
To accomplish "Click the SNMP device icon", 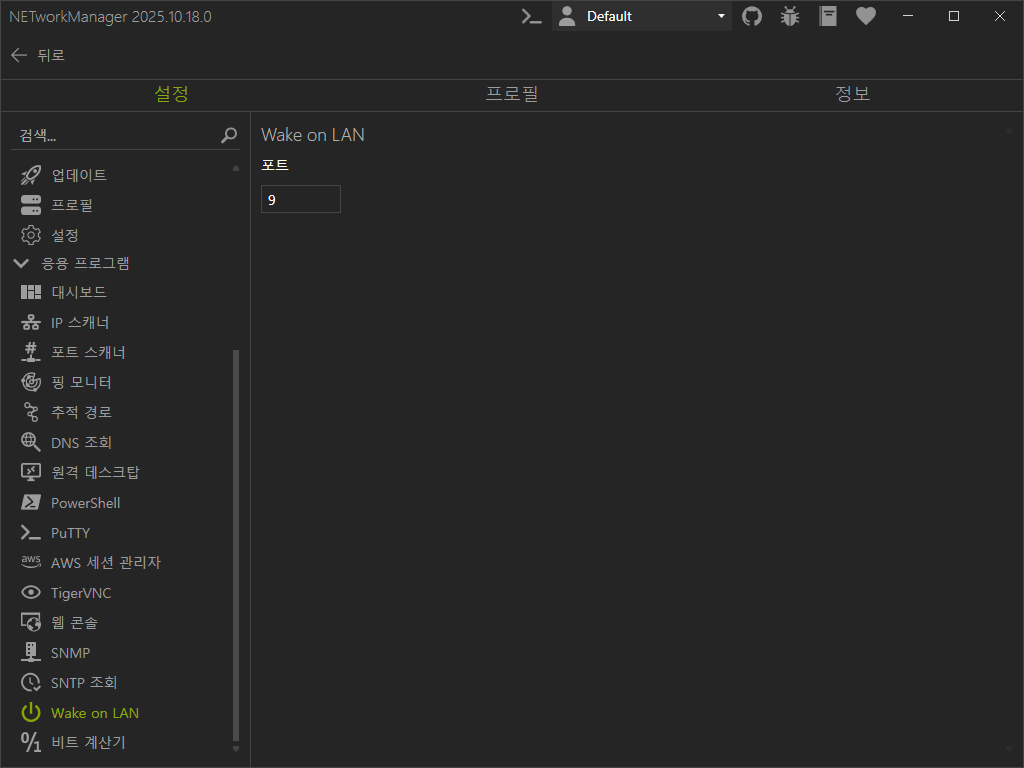I will pos(31,652).
